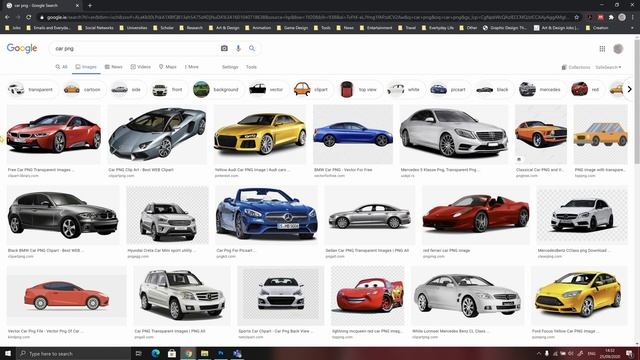Open Microsoft Teams from taskbar
Screen dimensions: 640x360
pyautogui.click(x=237, y=353)
